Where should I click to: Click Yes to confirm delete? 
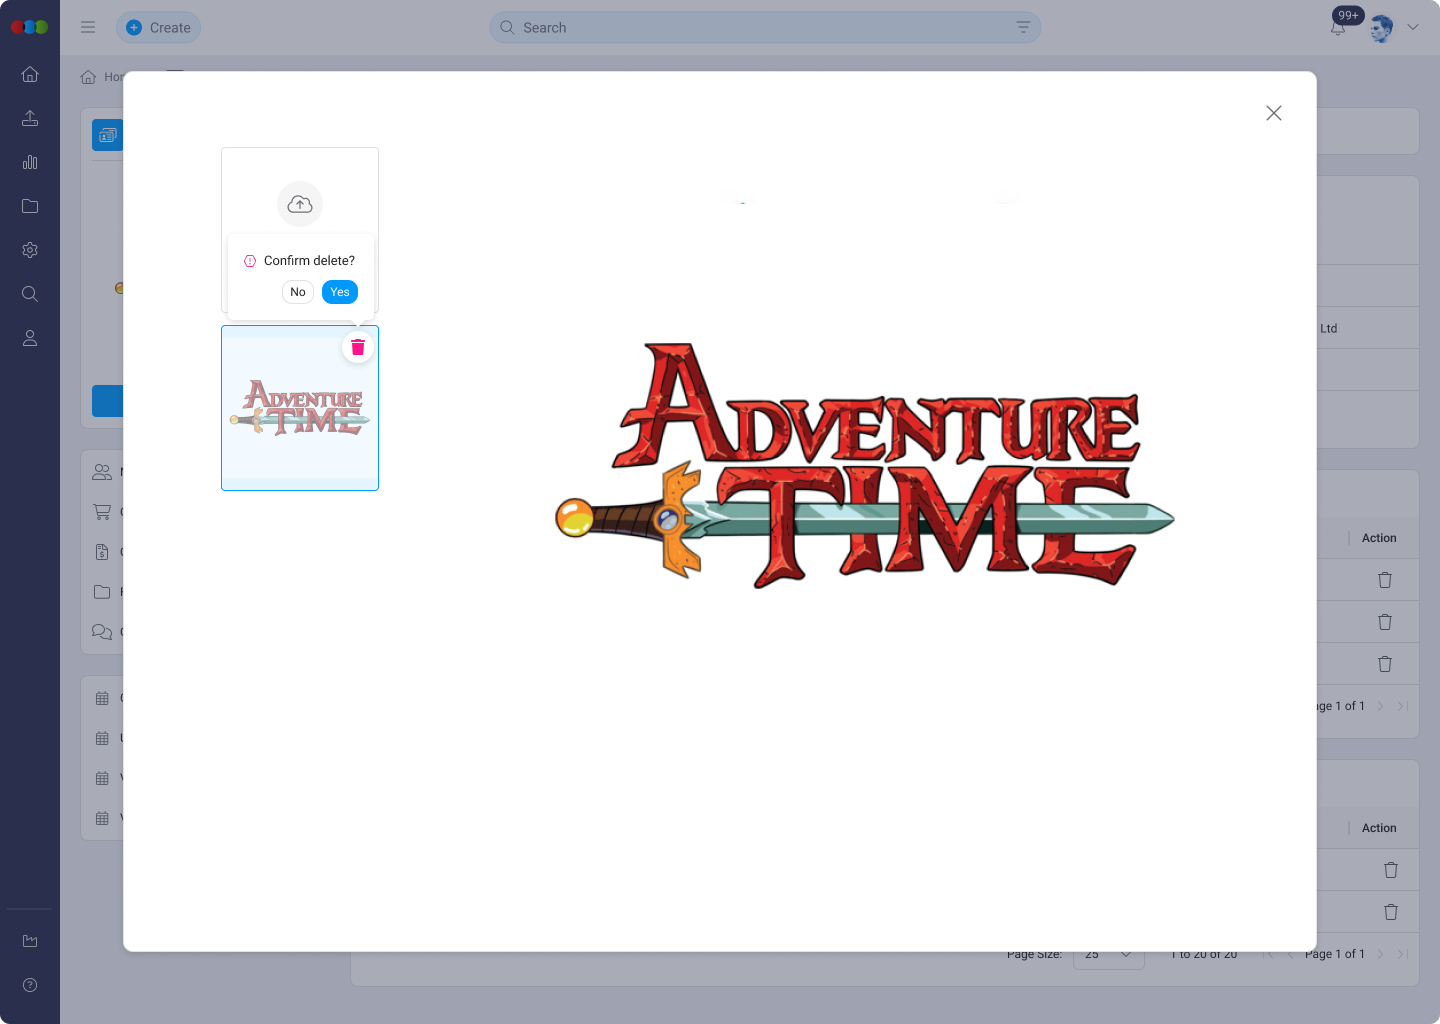point(339,292)
